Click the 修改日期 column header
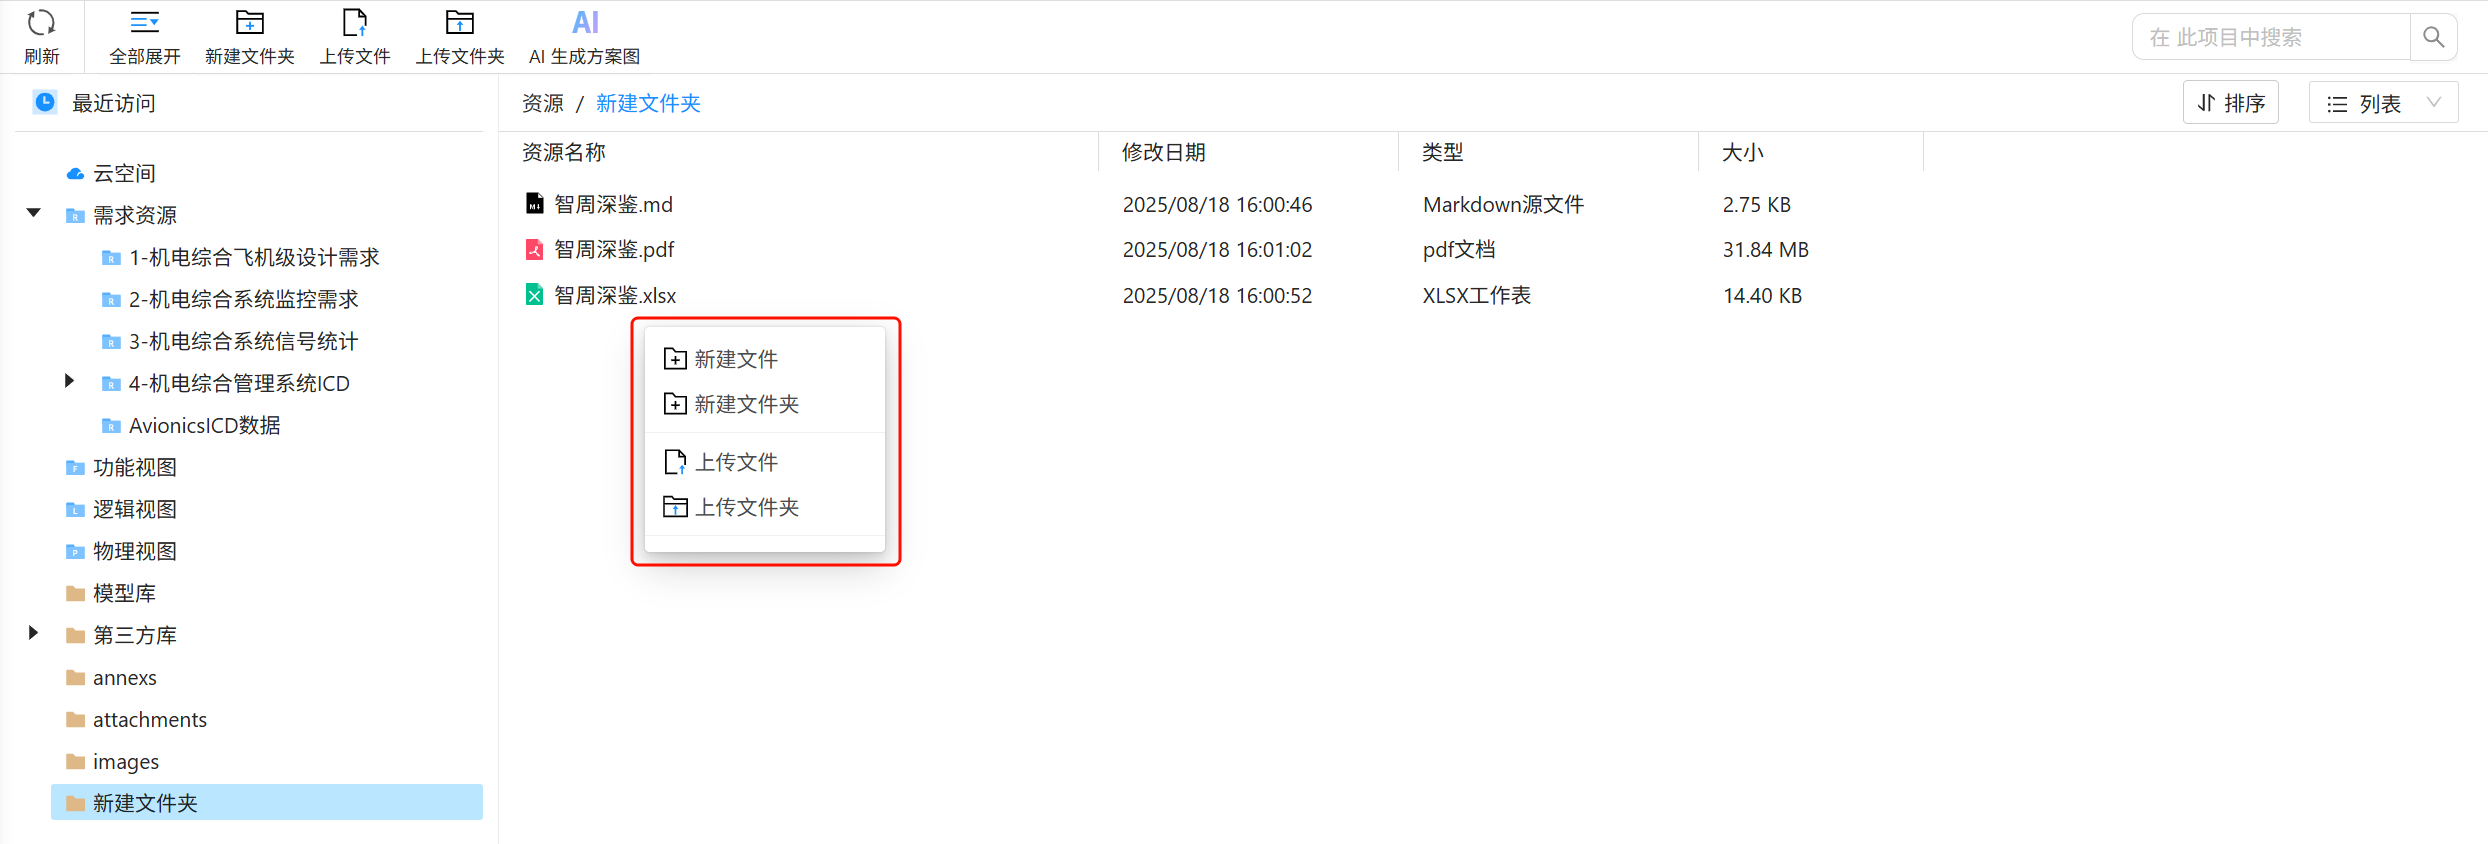This screenshot has width=2488, height=844. 1164,152
